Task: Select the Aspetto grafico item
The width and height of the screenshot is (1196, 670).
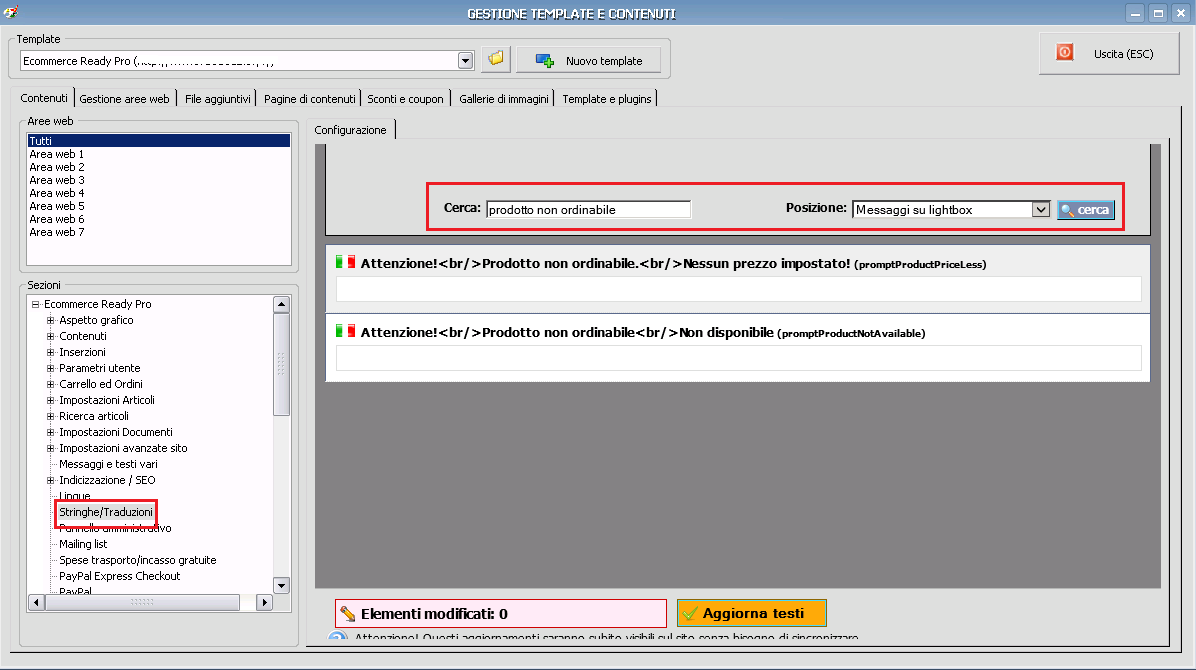Action: (96, 320)
